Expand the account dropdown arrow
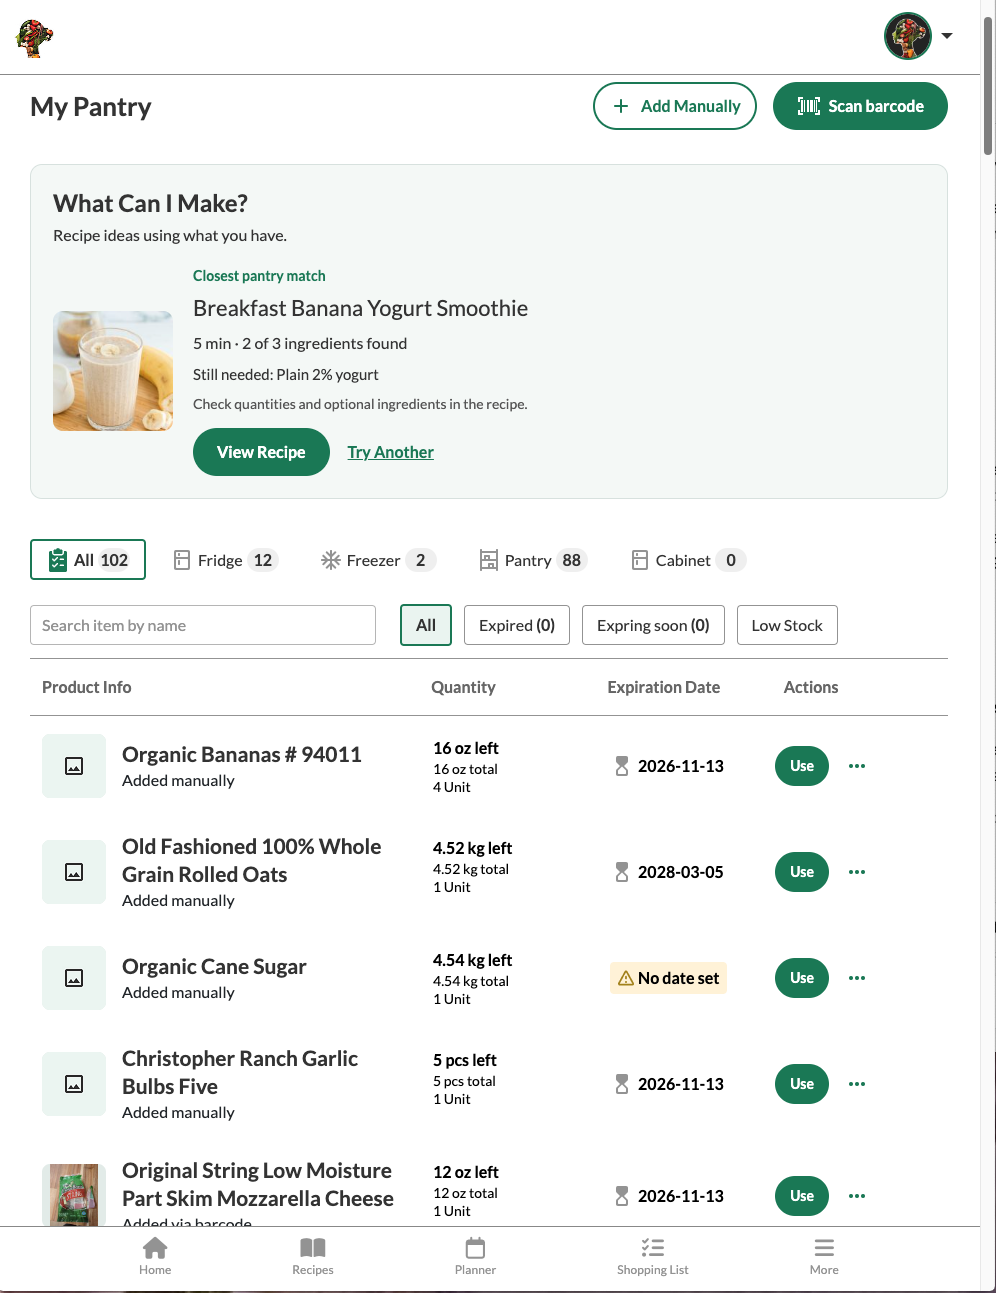 (946, 36)
